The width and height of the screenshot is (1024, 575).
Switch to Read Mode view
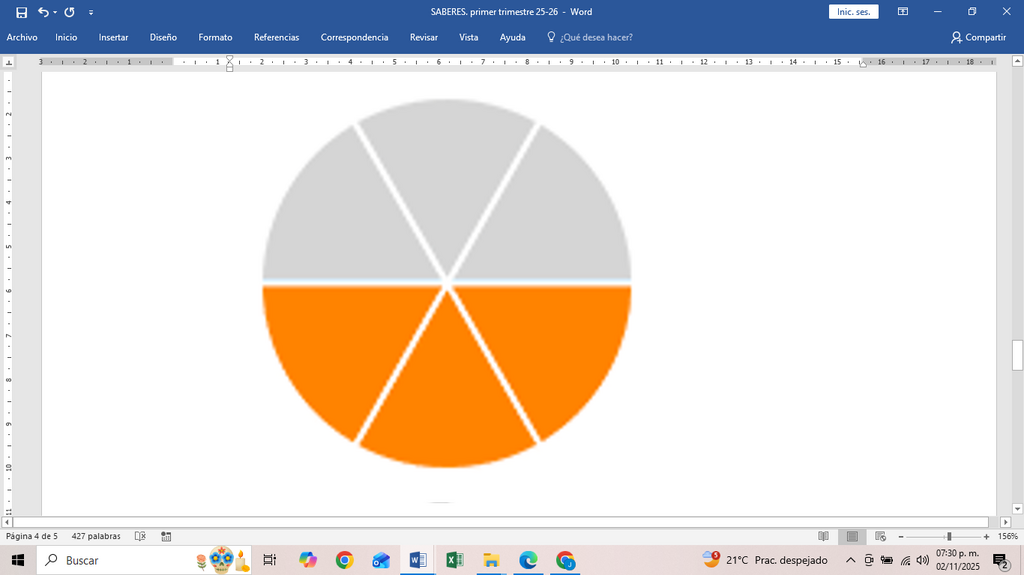(824, 536)
